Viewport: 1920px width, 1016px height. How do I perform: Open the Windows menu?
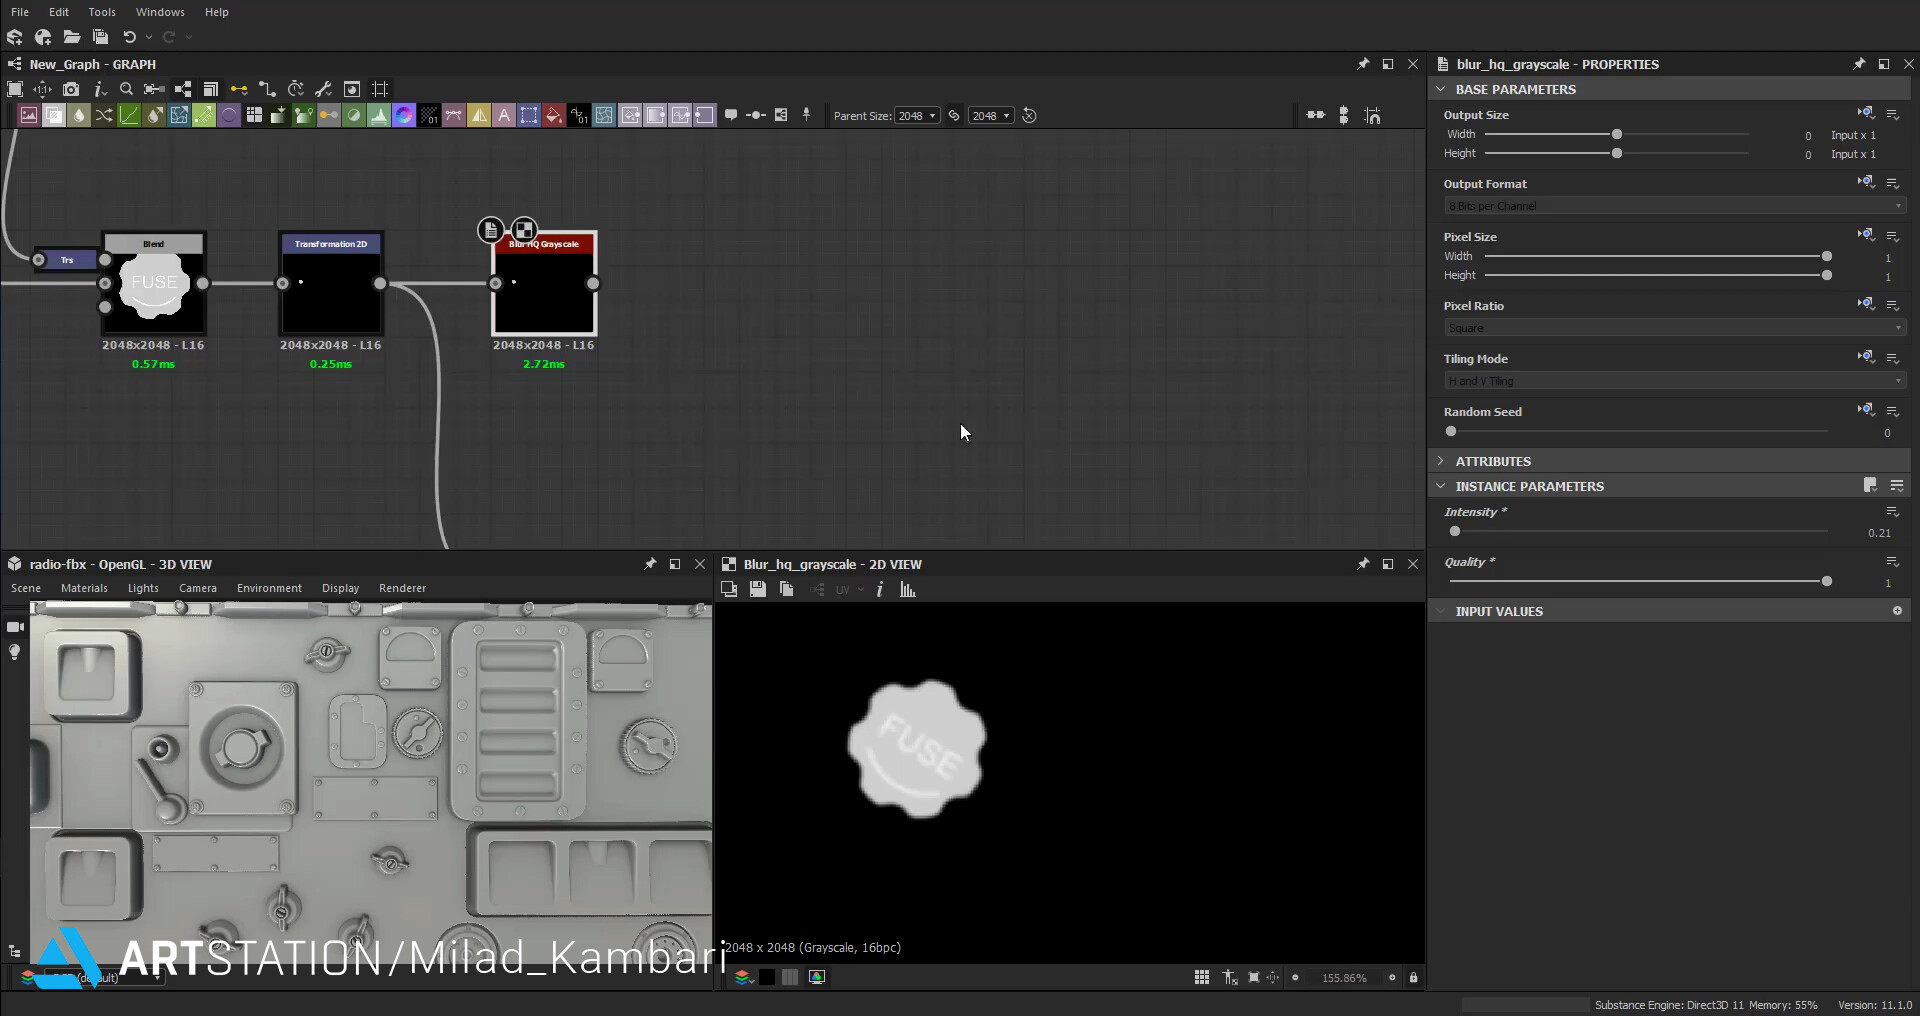pyautogui.click(x=160, y=12)
